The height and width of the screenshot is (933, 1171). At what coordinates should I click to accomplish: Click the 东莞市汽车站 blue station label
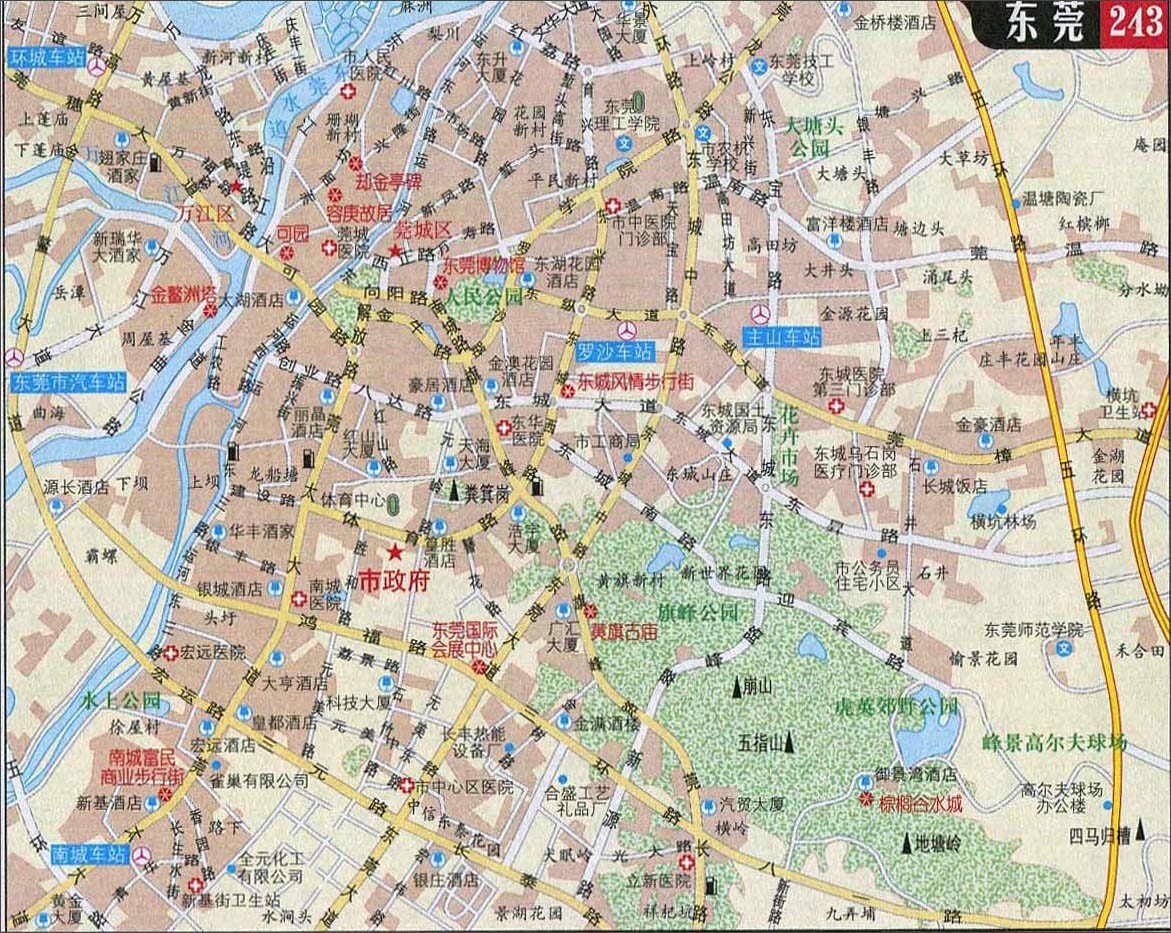(x=69, y=382)
